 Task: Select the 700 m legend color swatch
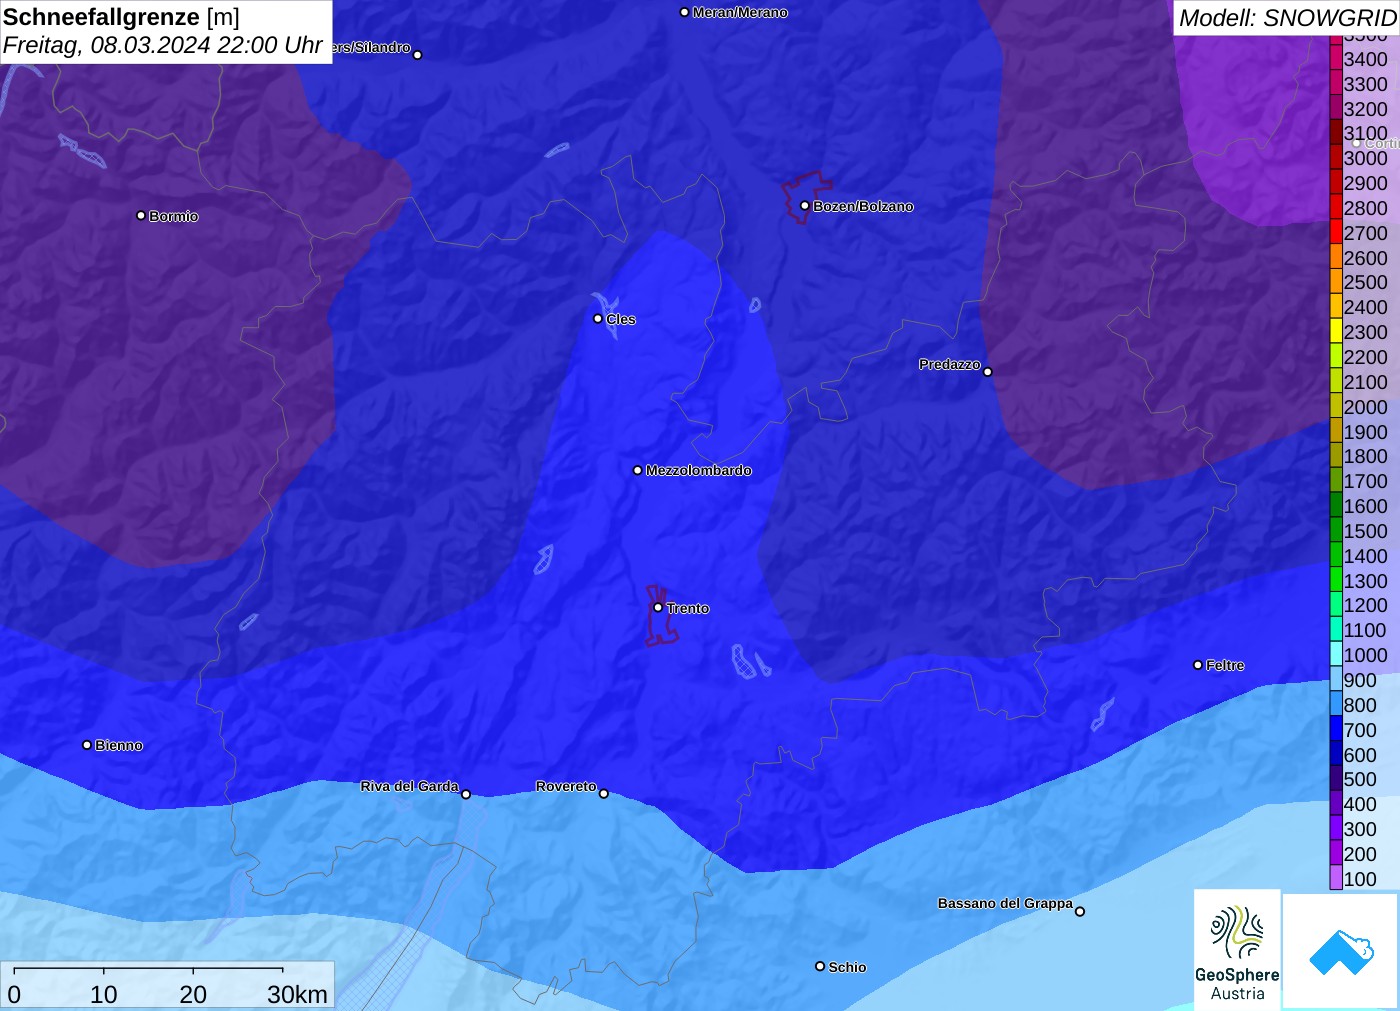click(x=1336, y=729)
